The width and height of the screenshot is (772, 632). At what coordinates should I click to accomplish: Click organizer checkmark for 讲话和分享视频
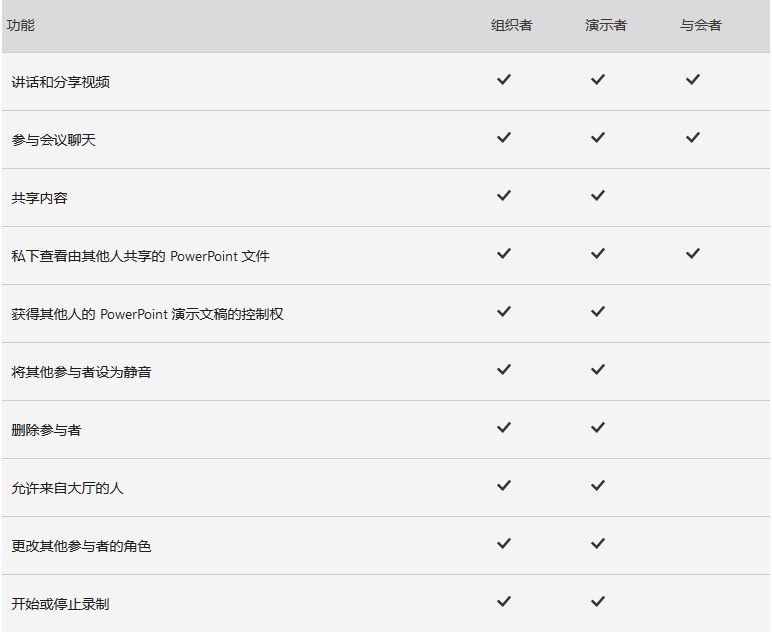[x=504, y=79]
